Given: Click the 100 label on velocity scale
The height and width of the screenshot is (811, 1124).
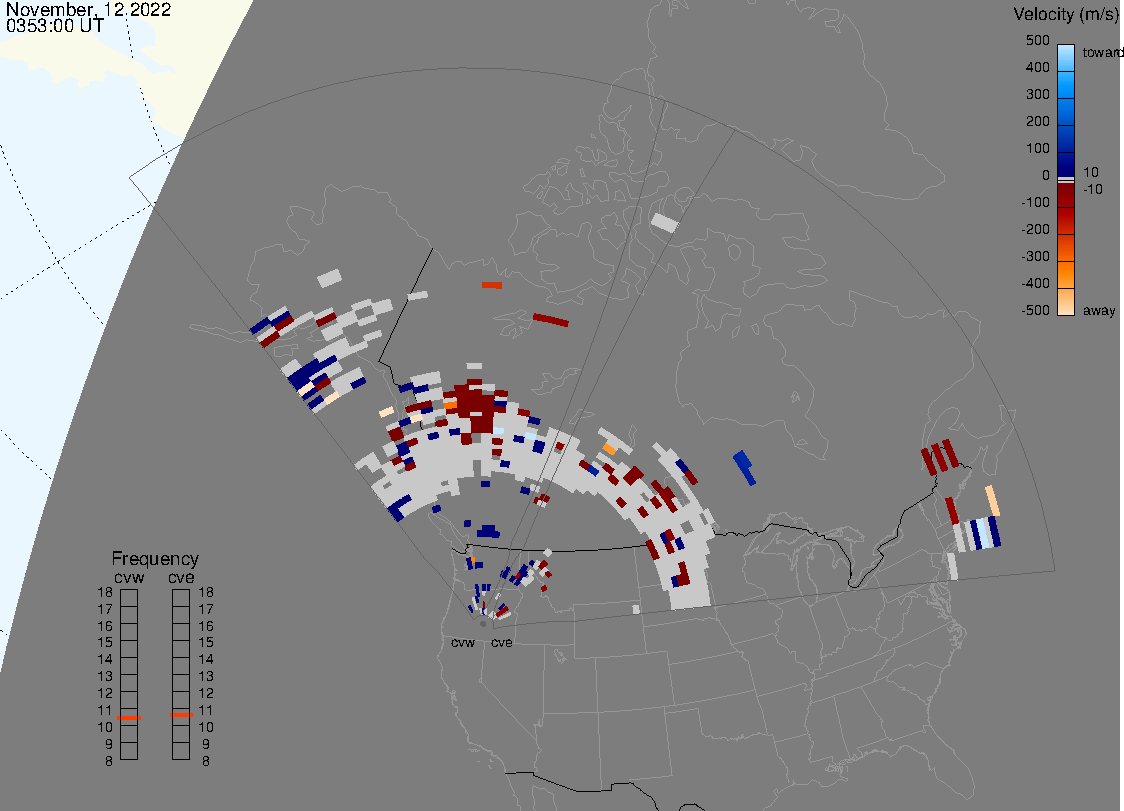Looking at the screenshot, I should coord(1037,148).
